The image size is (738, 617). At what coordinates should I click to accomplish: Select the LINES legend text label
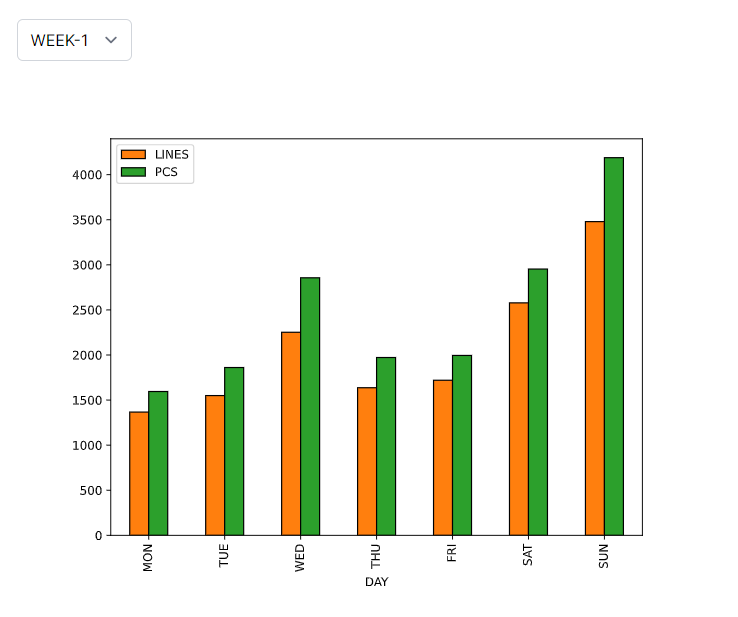171,154
